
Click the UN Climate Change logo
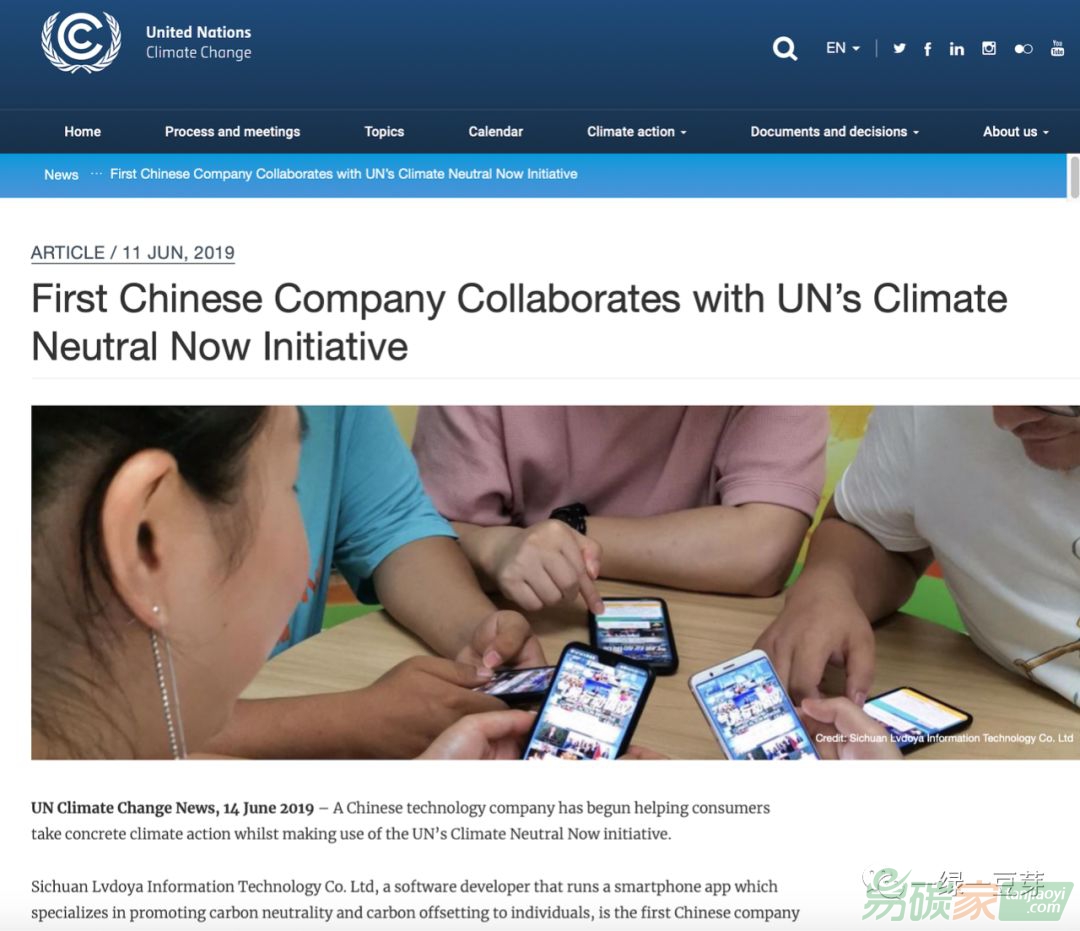point(81,41)
